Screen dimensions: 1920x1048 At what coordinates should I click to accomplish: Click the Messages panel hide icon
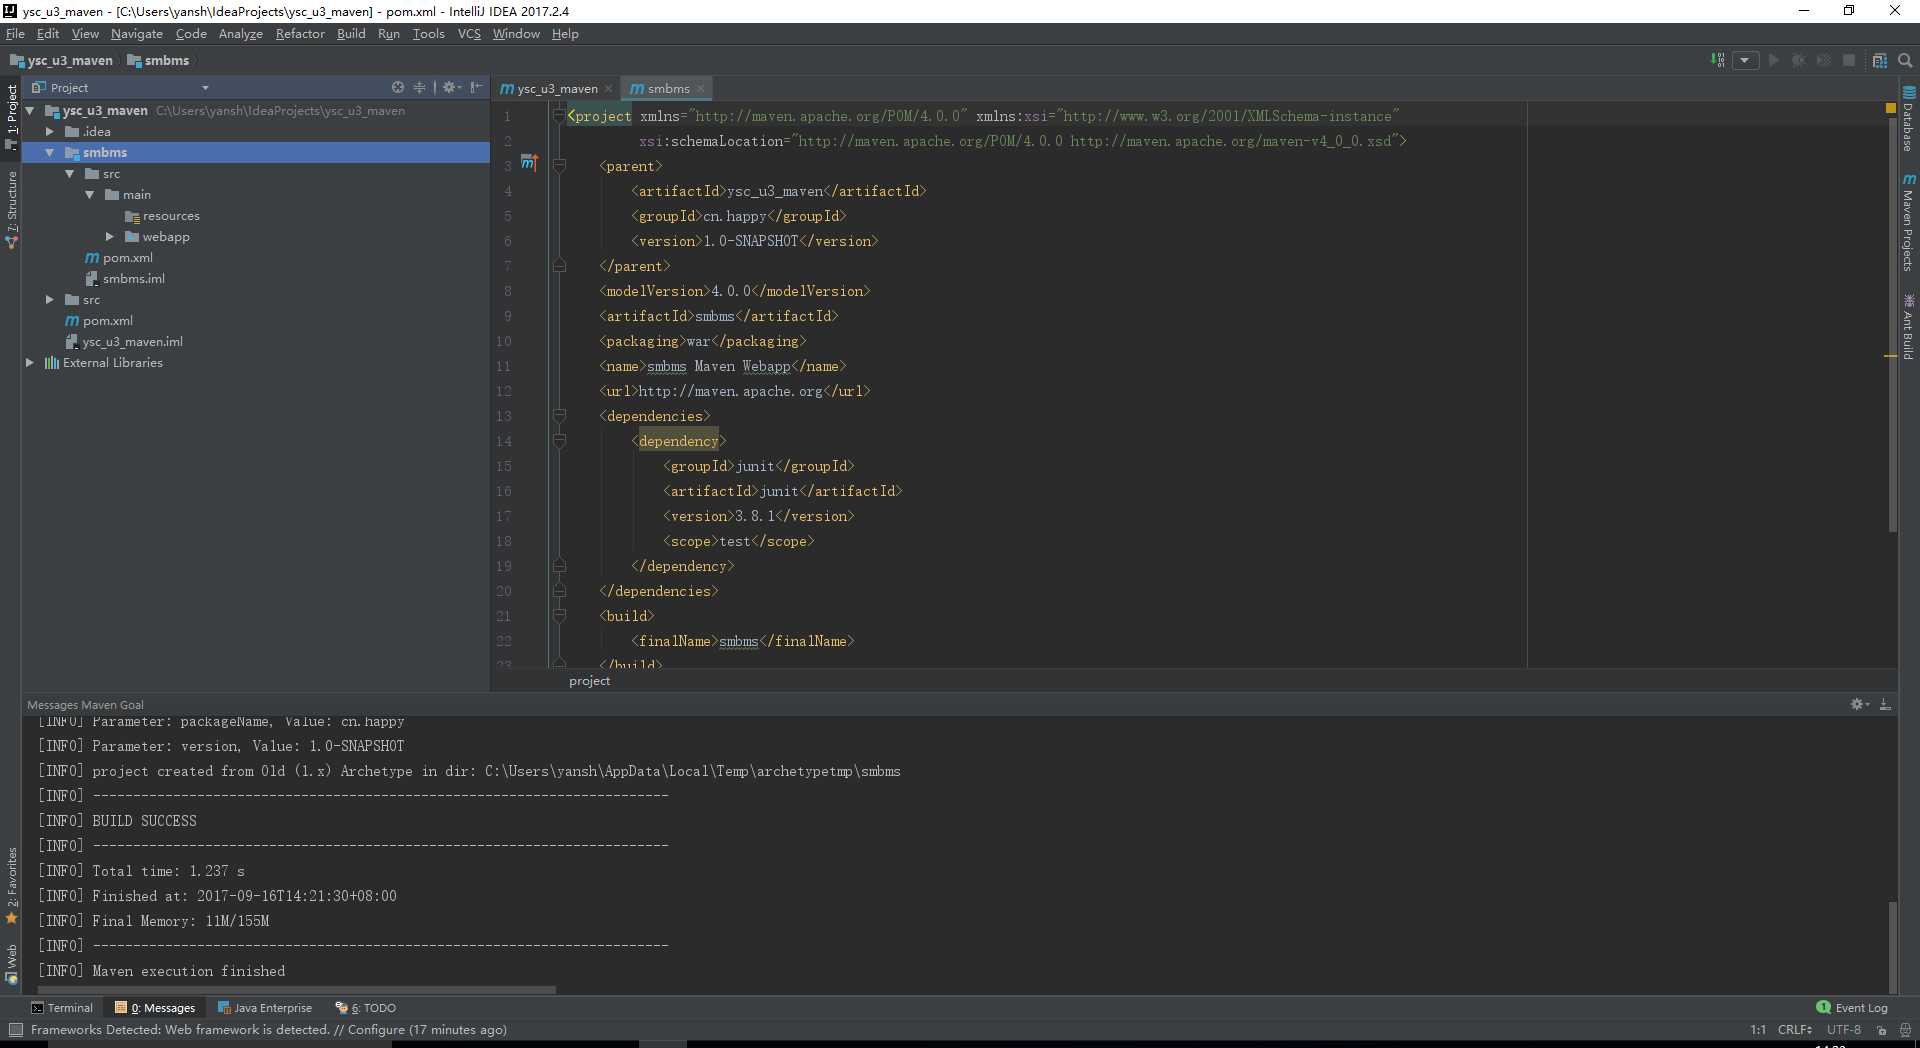[x=1885, y=704]
